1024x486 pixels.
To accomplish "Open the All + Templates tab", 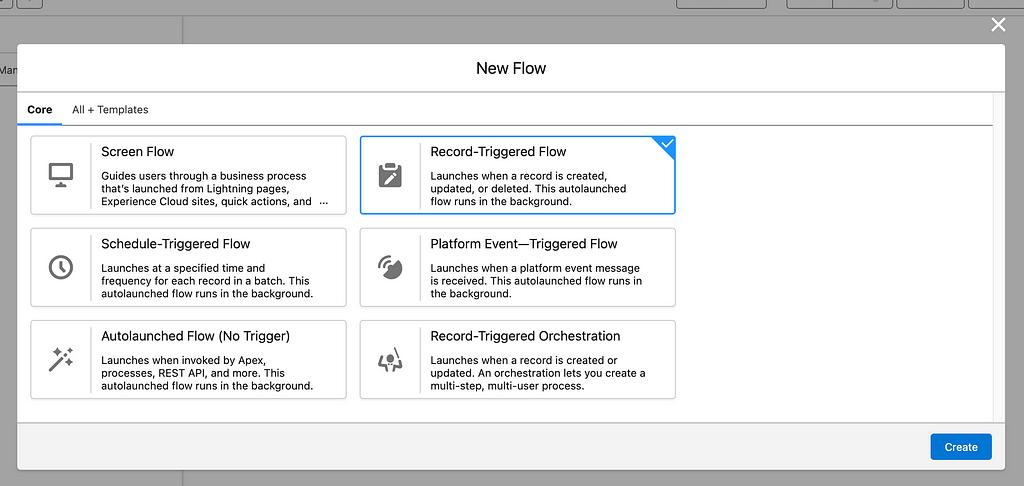I will tap(110, 110).
